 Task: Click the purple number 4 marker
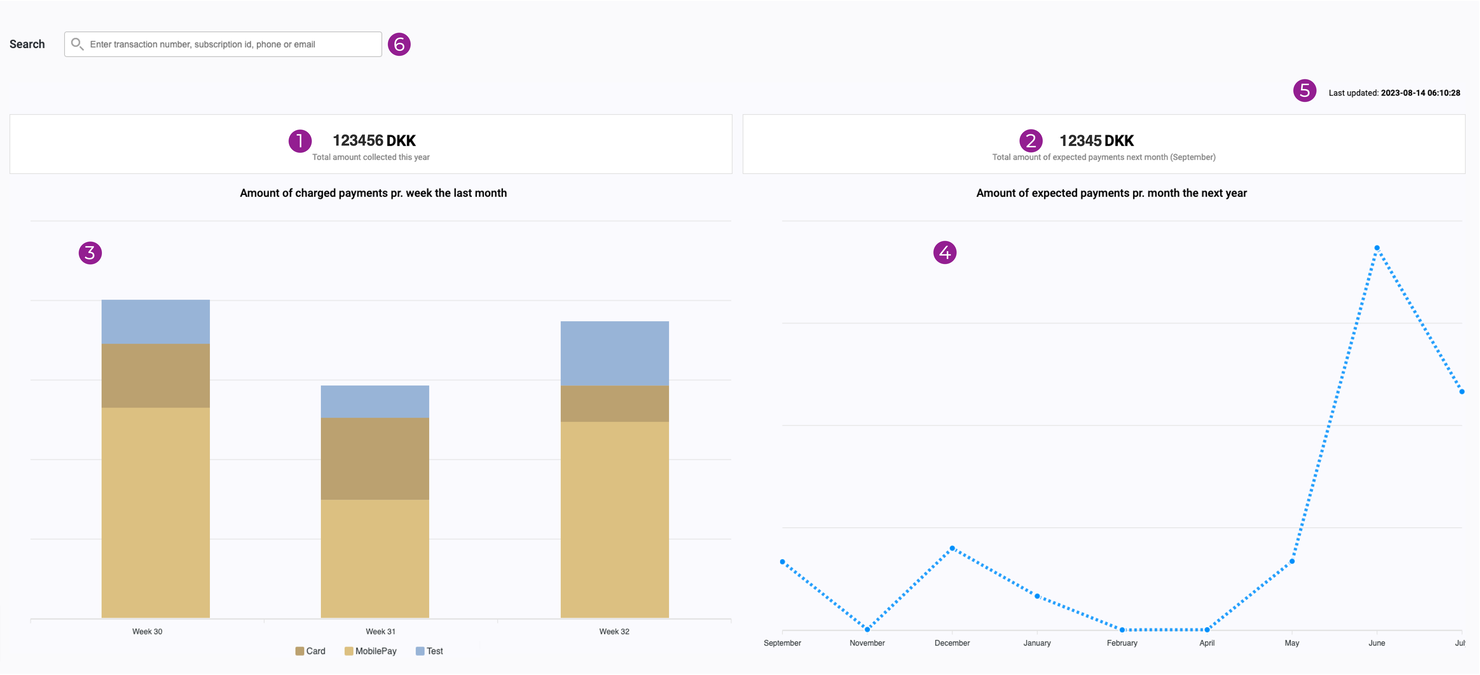pos(945,253)
